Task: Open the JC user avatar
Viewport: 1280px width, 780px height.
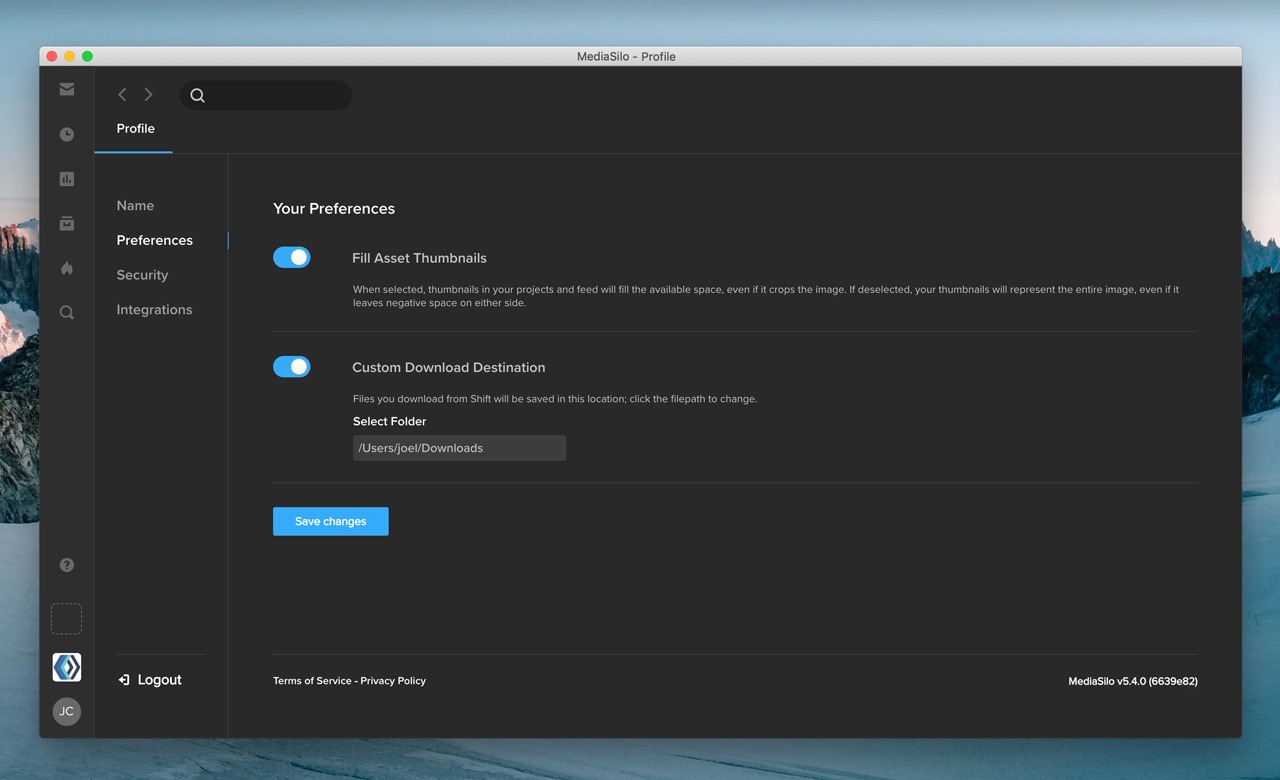Action: 67,712
